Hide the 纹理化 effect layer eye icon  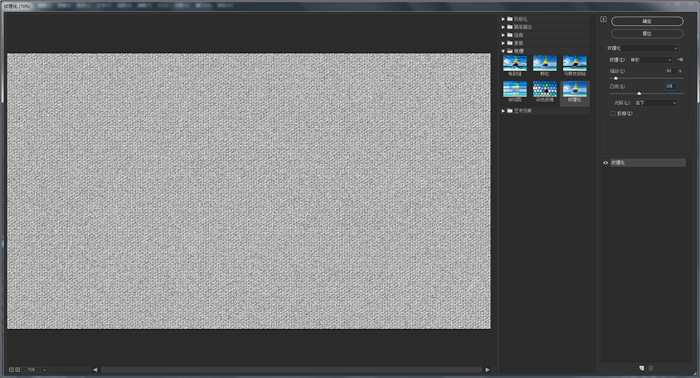coord(605,163)
